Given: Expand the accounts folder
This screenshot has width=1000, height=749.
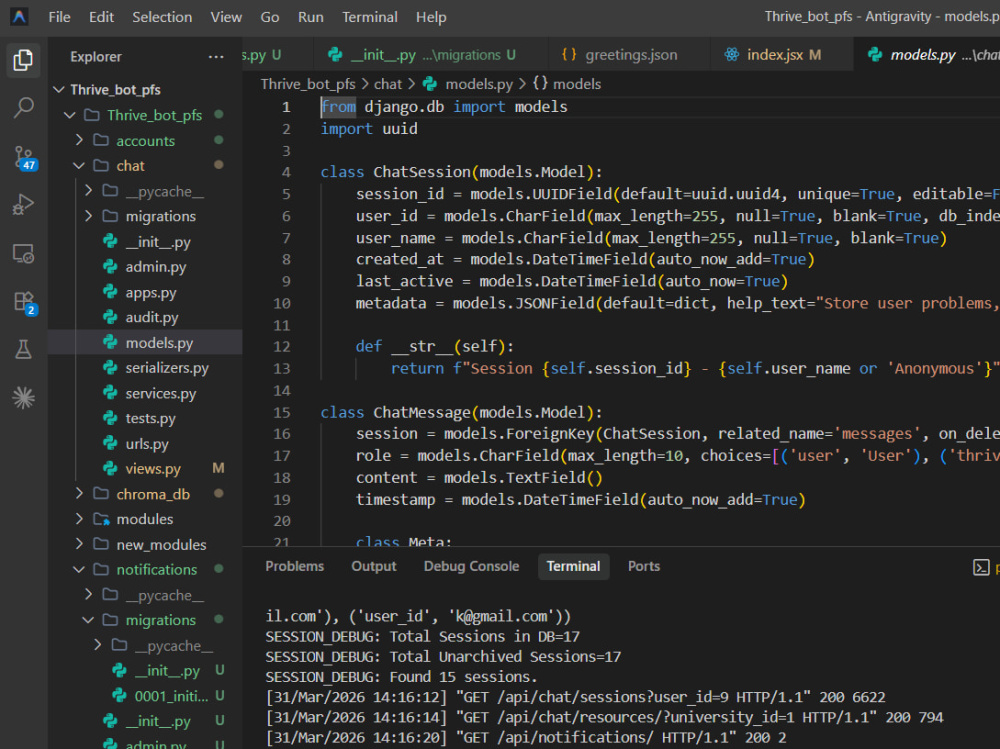Looking at the screenshot, I should tap(145, 140).
